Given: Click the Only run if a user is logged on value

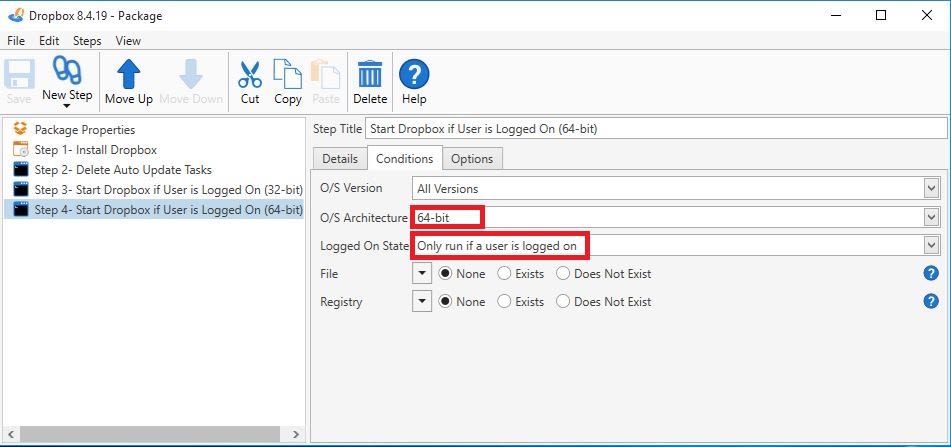Looking at the screenshot, I should click(497, 246).
